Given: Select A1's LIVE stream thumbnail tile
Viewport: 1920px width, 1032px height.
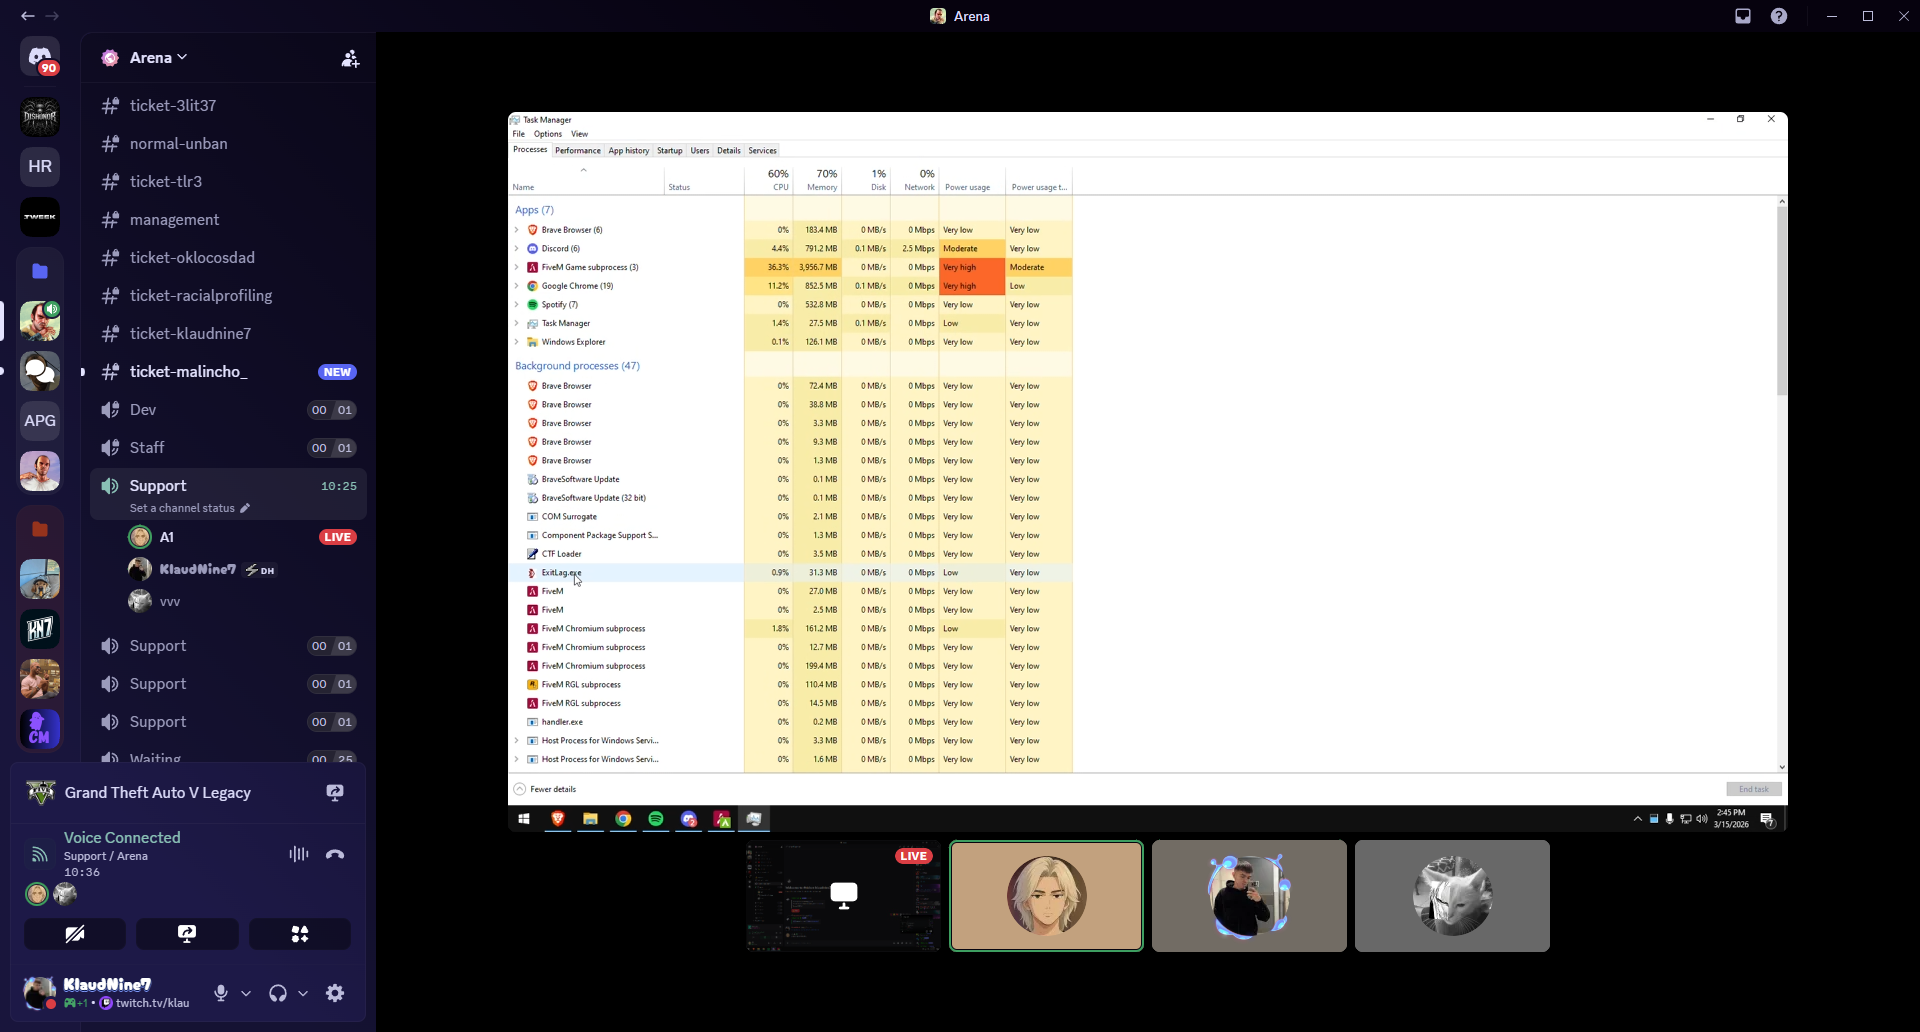Looking at the screenshot, I should pyautogui.click(x=844, y=896).
